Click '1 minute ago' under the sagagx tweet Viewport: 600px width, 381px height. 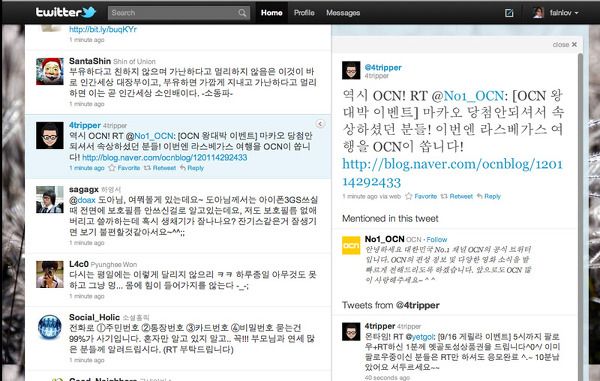tap(87, 243)
